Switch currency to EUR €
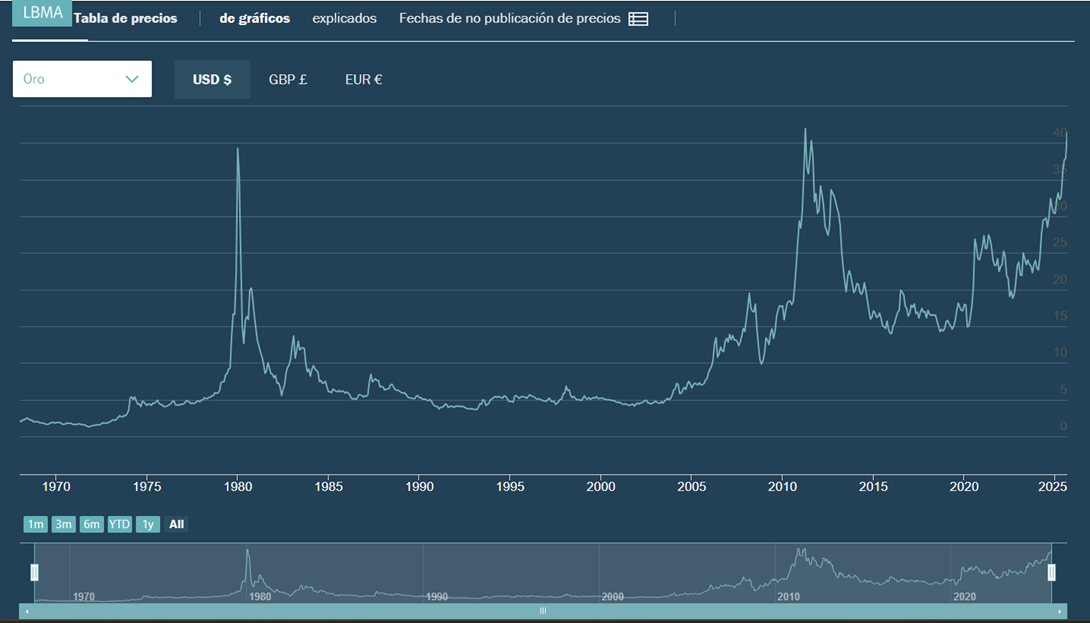This screenshot has height=623, width=1090. [363, 80]
